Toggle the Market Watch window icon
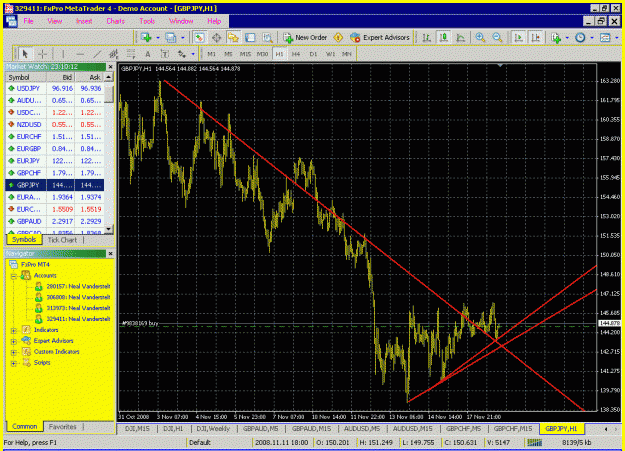The height and width of the screenshot is (451, 625). 199,37
